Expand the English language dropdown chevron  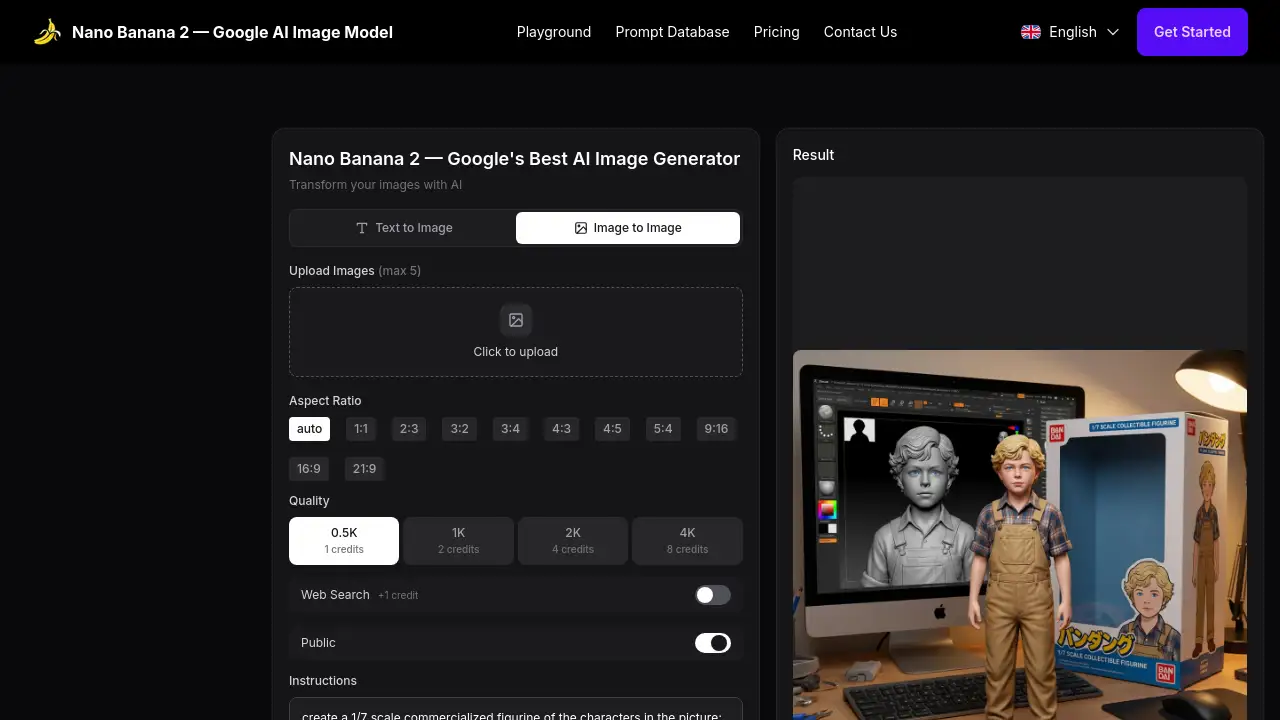pyautogui.click(x=1113, y=32)
